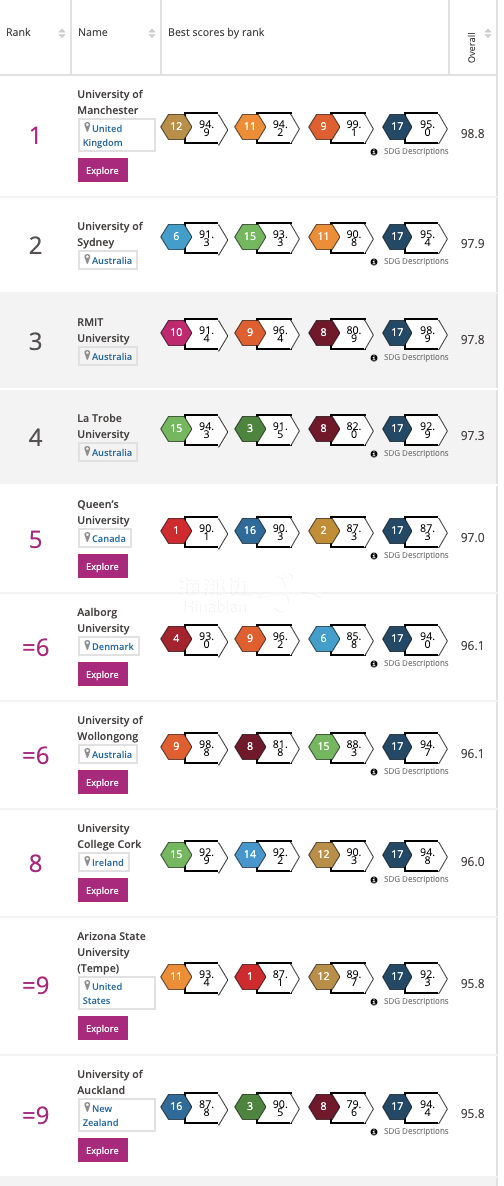
Task: Follow Denmark location link for Aalborg University
Action: coord(113,647)
